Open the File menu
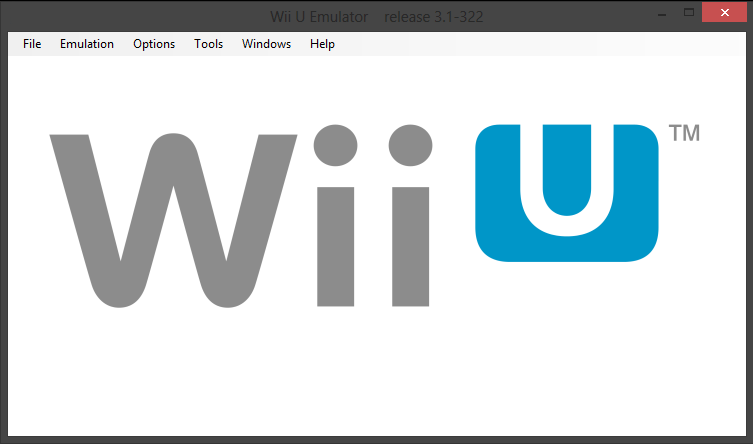 tap(32, 44)
